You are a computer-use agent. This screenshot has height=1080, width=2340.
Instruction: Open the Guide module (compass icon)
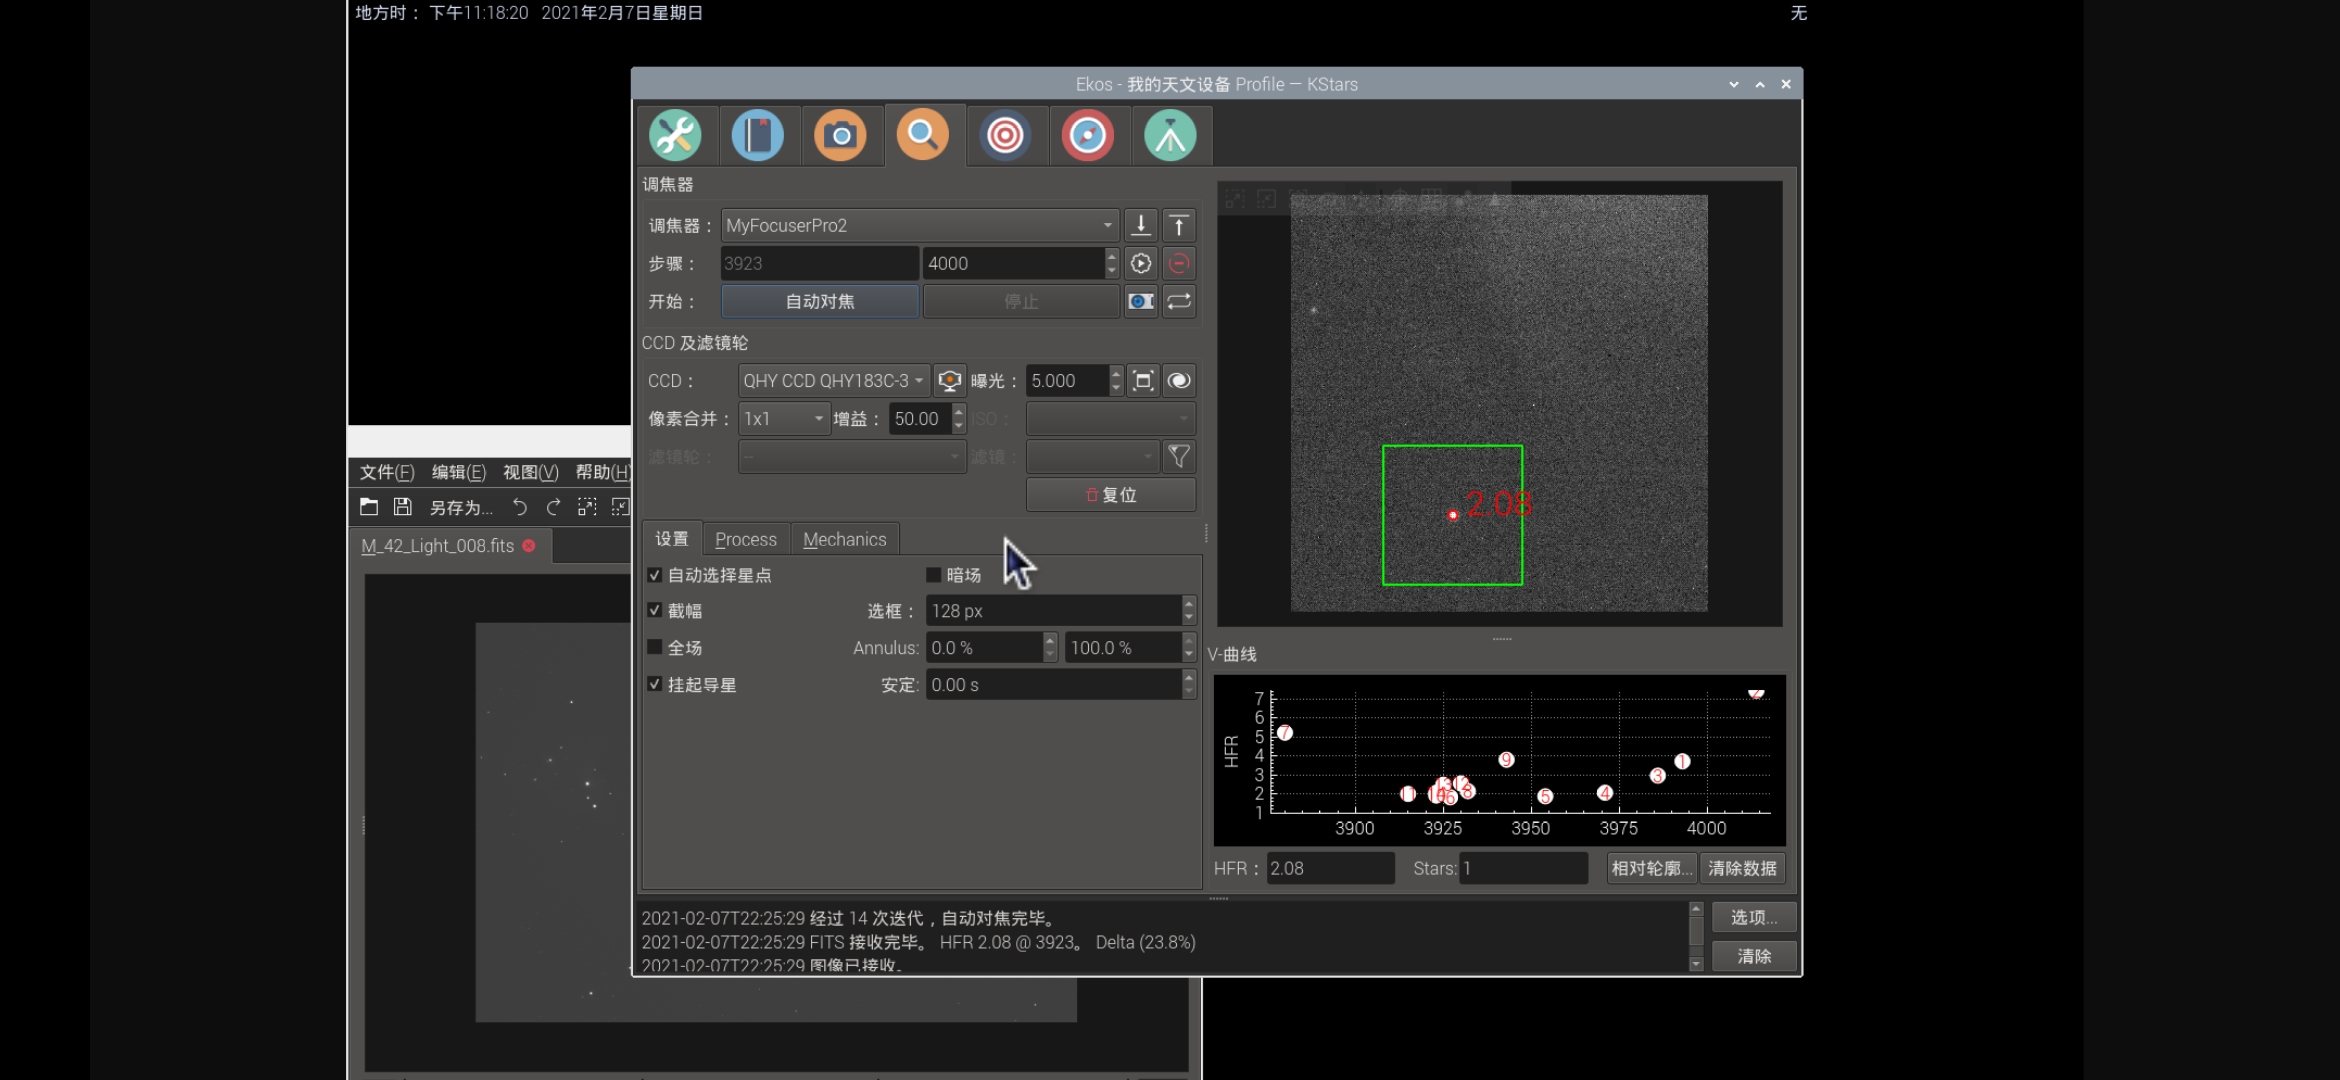(1088, 136)
